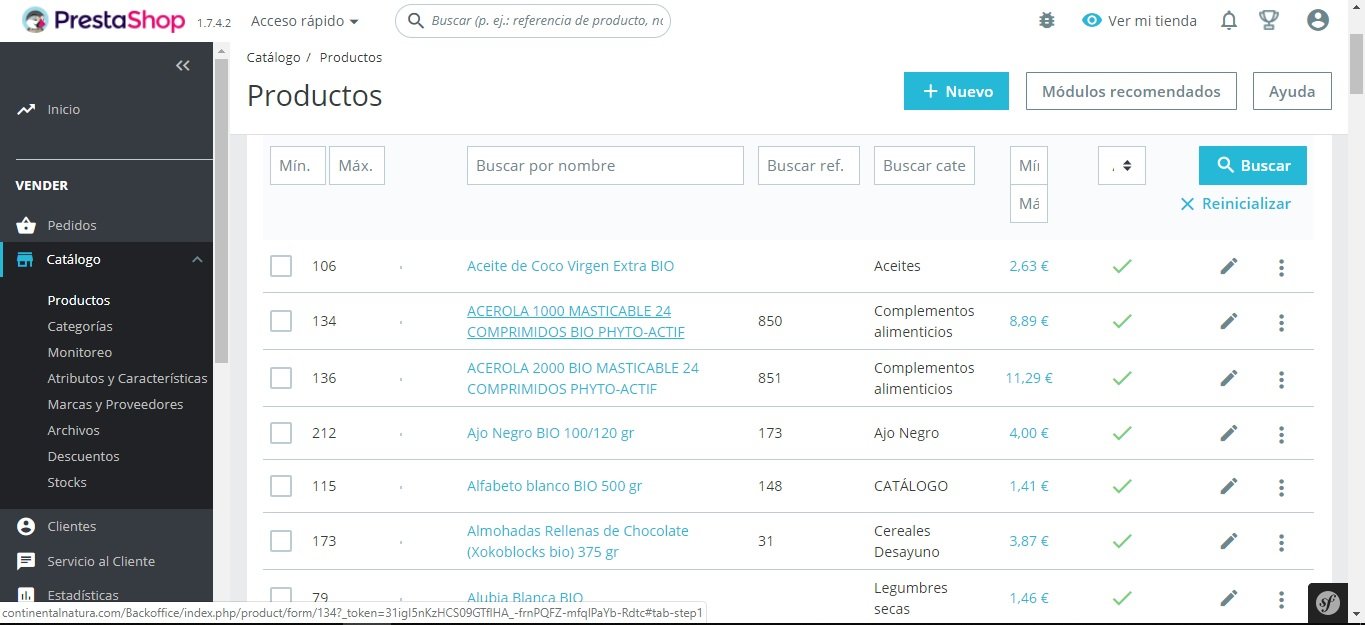Image resolution: width=1365 pixels, height=625 pixels.
Task: Open more actions menu for product 134
Action: (x=1281, y=322)
